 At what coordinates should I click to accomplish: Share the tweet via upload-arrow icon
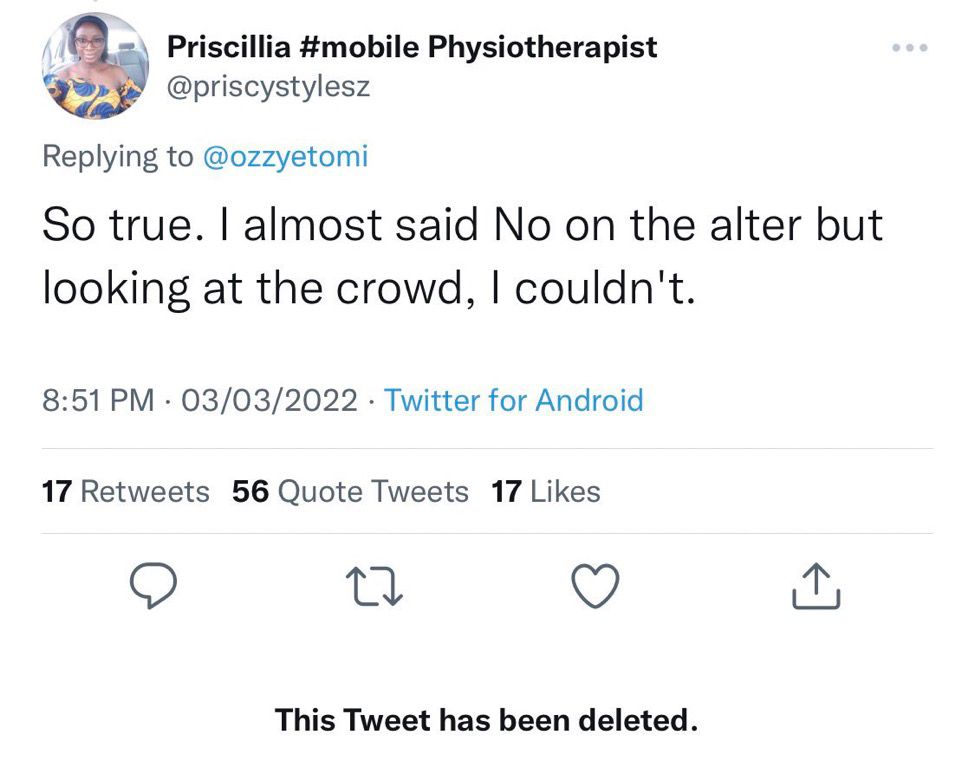click(x=816, y=586)
